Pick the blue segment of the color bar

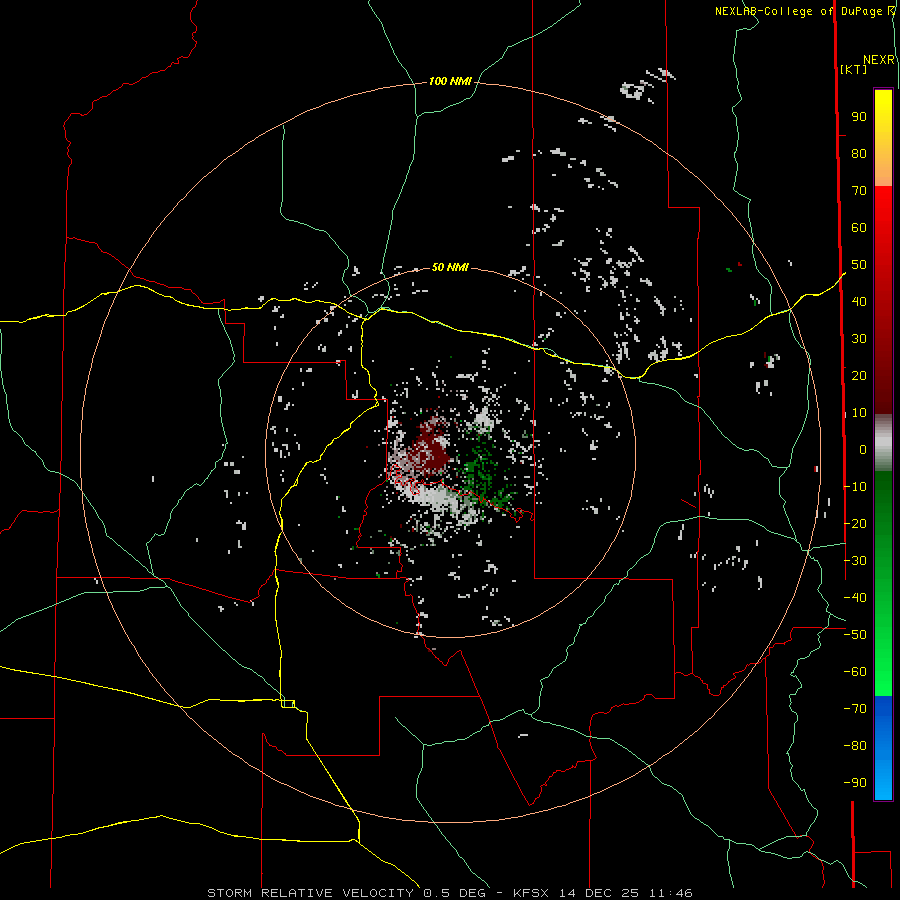[883, 746]
